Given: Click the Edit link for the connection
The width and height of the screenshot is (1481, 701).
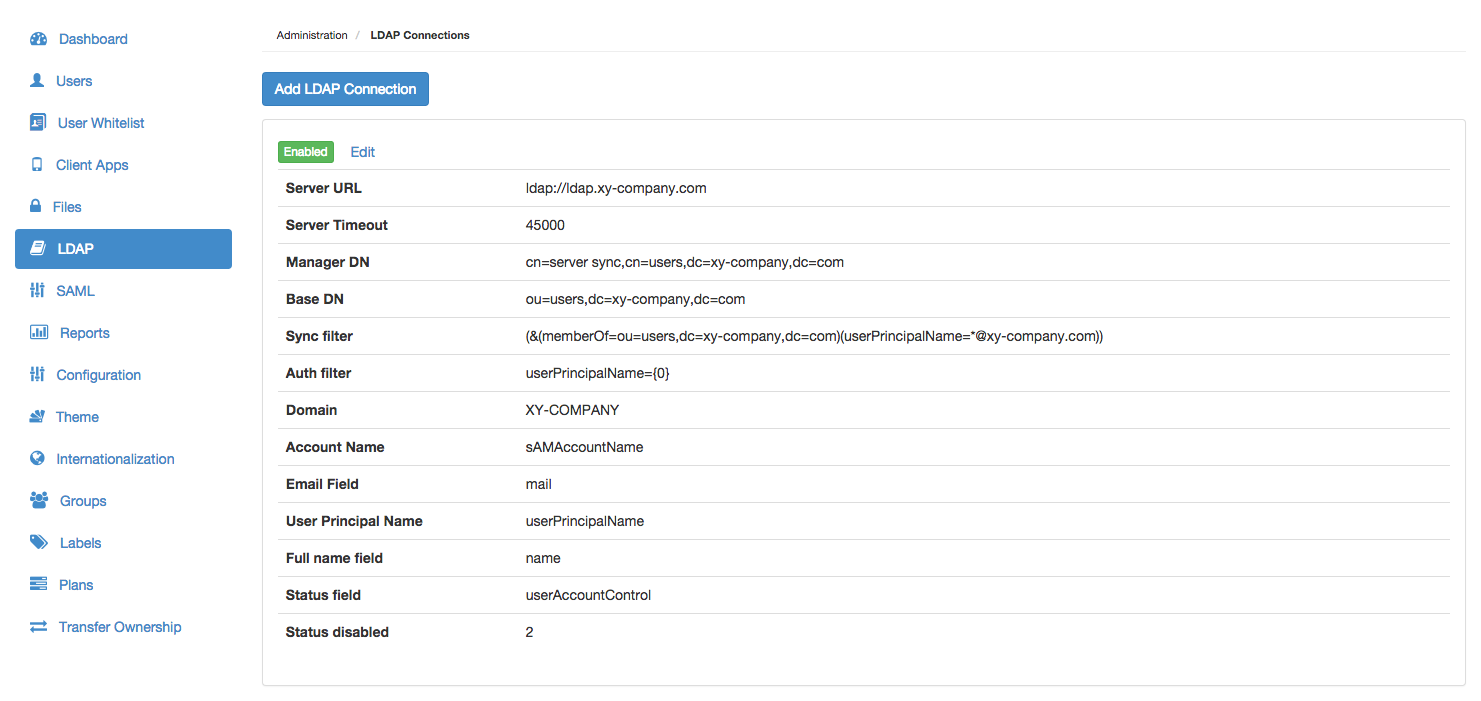Looking at the screenshot, I should point(362,152).
